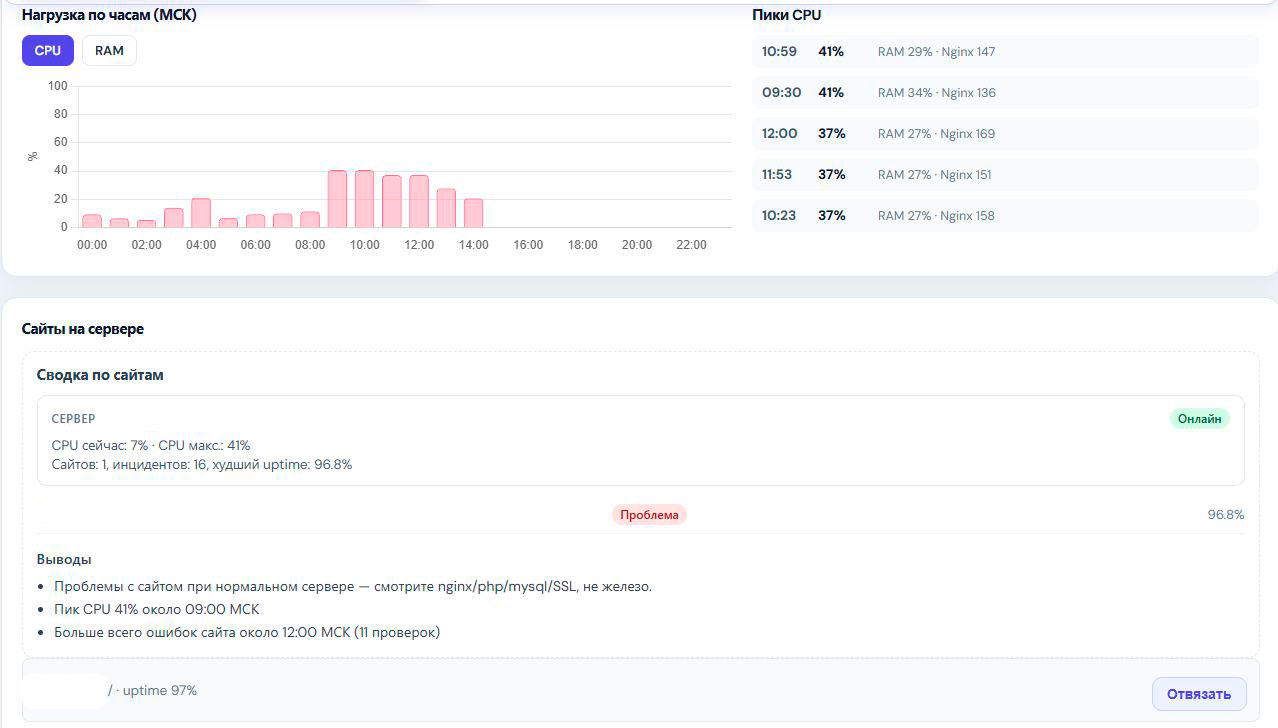The image size is (1278, 728).
Task: Click the СЕРВЕР card label
Action: click(74, 419)
